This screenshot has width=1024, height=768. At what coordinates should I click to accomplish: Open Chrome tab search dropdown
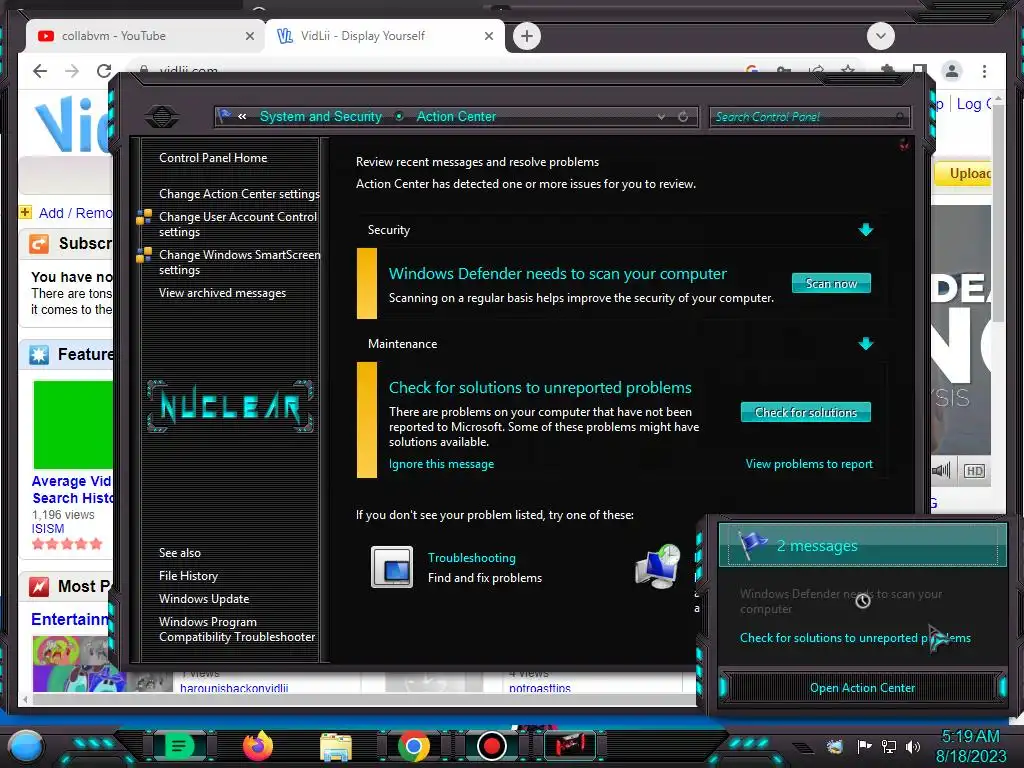(880, 36)
